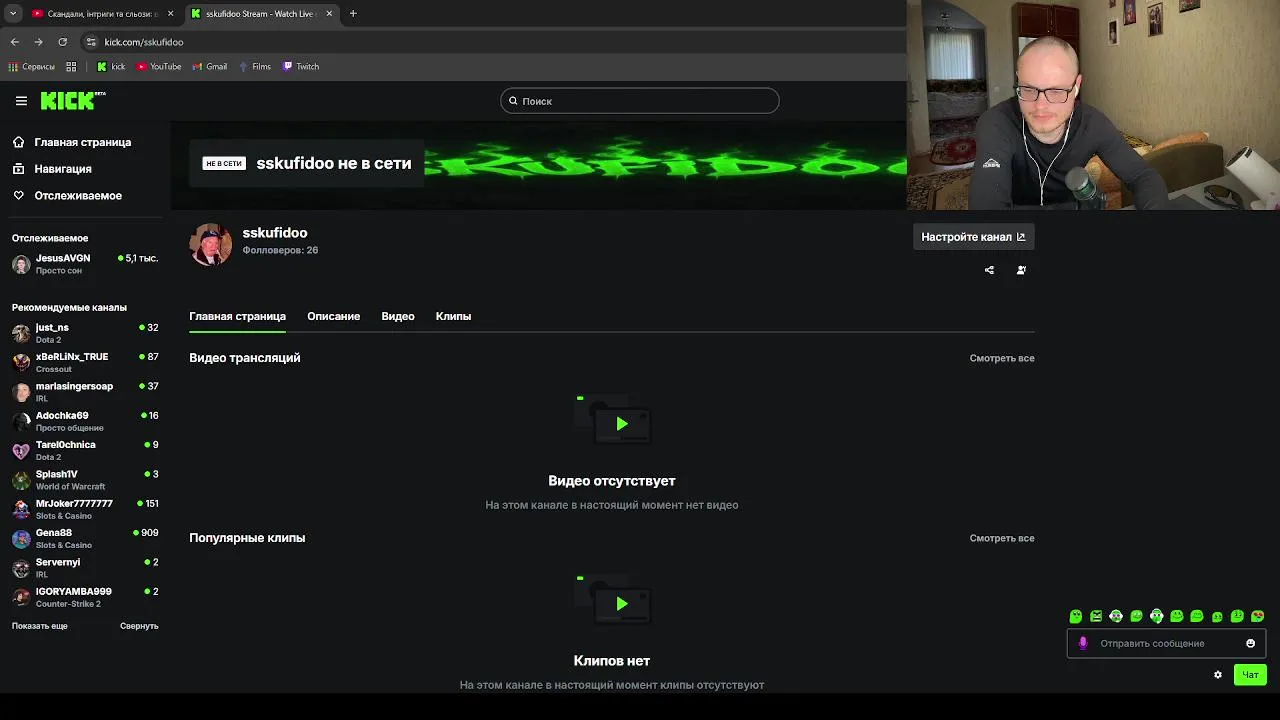This screenshot has height=720, width=1280.
Task: Click browser forward arrow
Action: pos(38,42)
